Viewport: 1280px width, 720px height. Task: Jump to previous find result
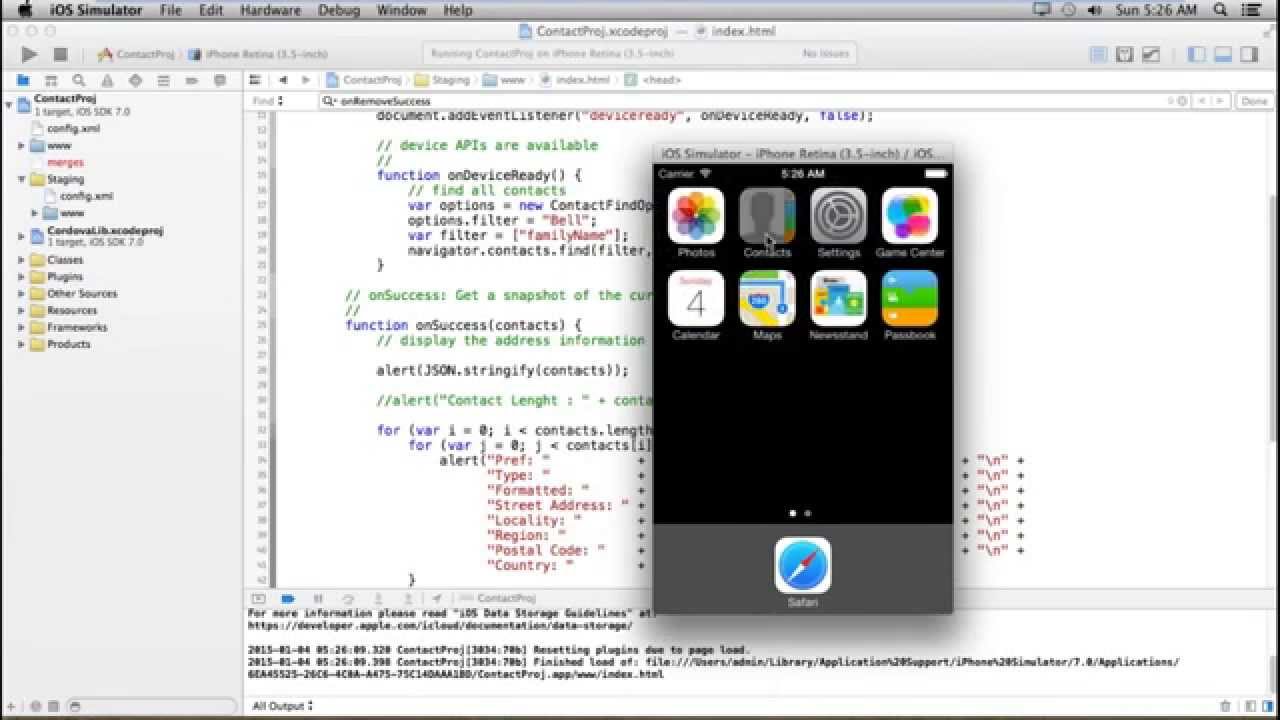[x=1202, y=101]
